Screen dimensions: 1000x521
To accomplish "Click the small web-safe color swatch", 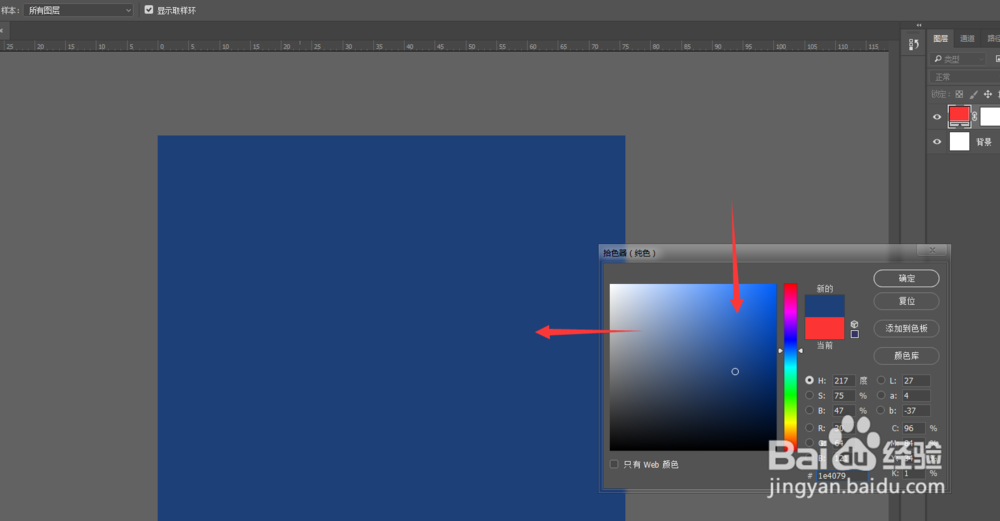I will pyautogui.click(x=855, y=334).
